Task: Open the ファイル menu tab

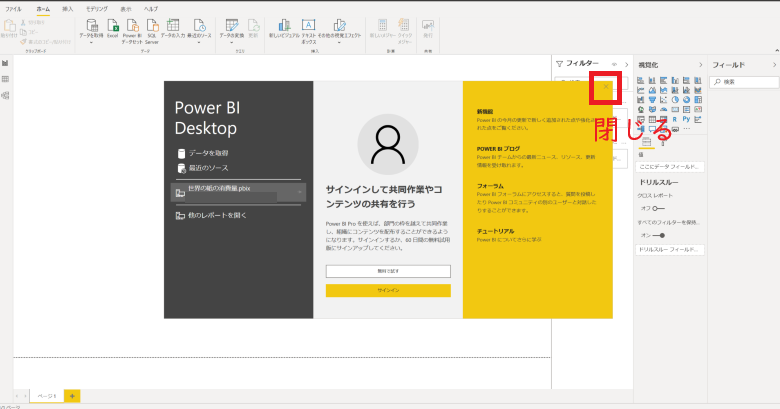Action: coord(13,9)
